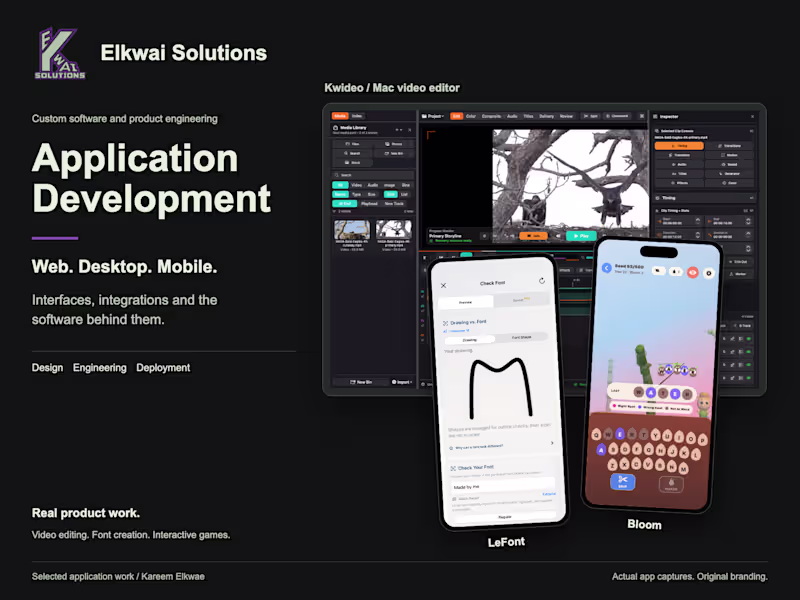Viewport: 800px width, 600px height.
Task: Click the New Bin button under Photos
Action: tap(394, 153)
